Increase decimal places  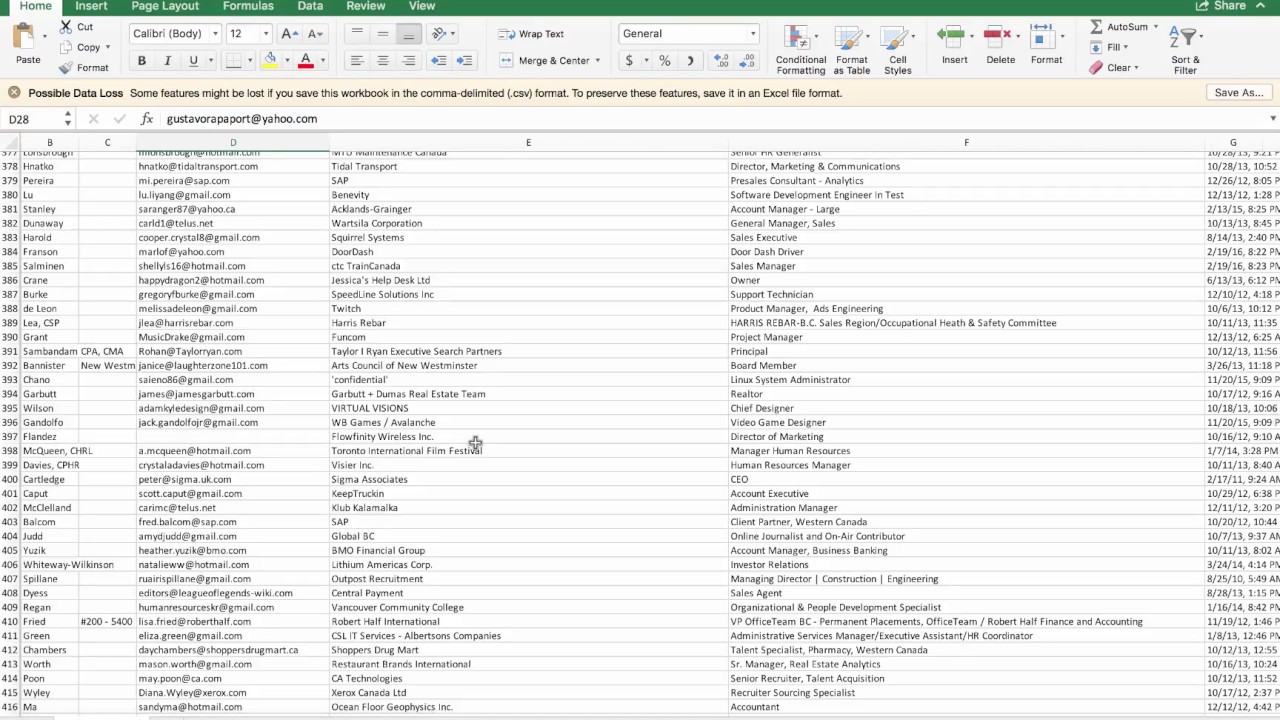(721, 61)
